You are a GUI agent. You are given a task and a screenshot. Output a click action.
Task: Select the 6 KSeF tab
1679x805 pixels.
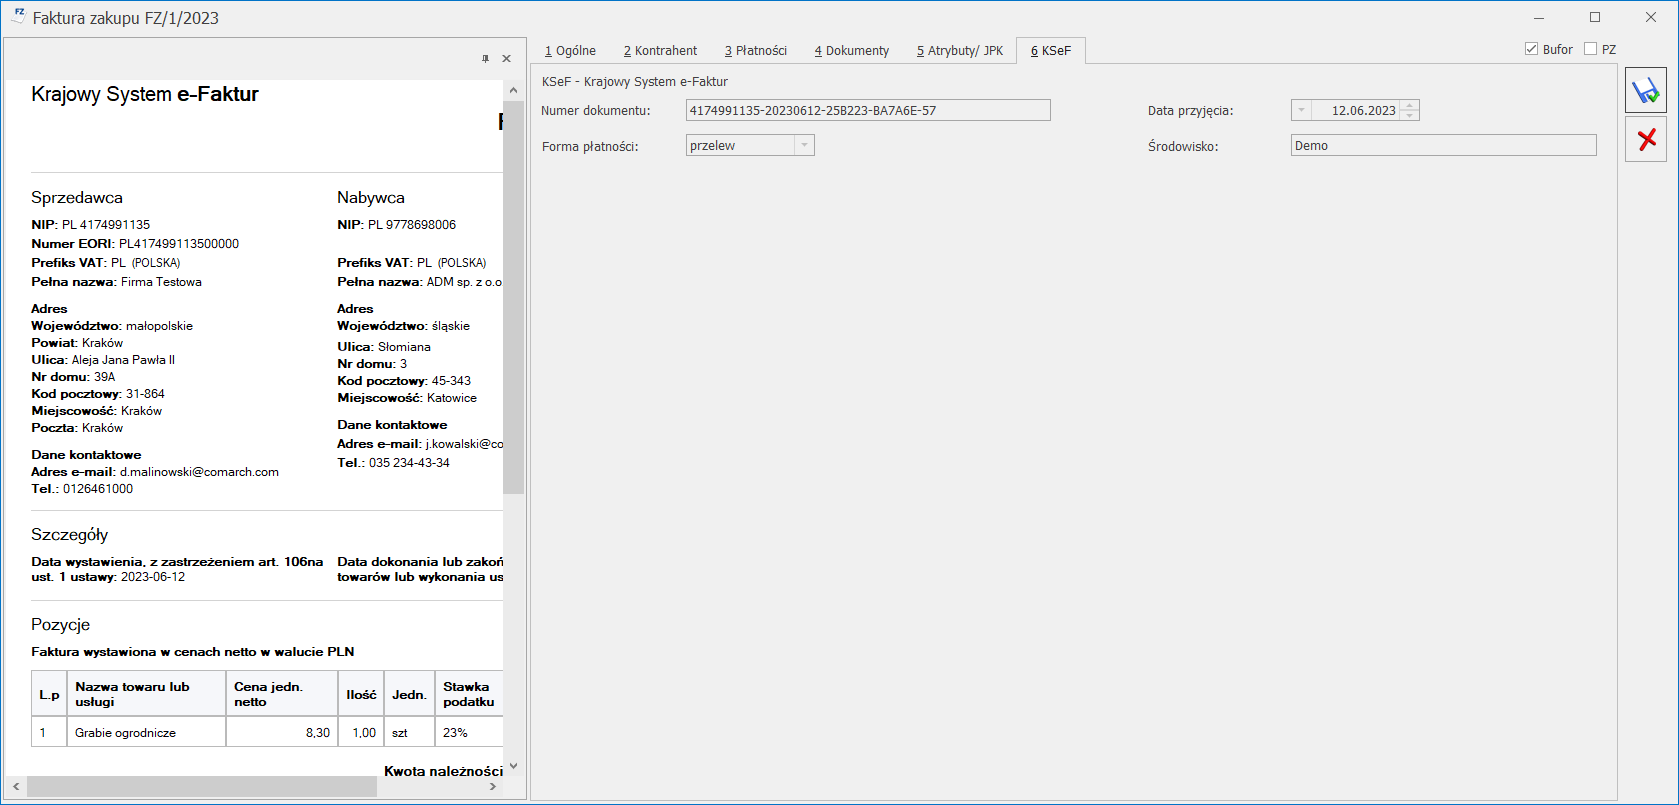pyautogui.click(x=1051, y=51)
